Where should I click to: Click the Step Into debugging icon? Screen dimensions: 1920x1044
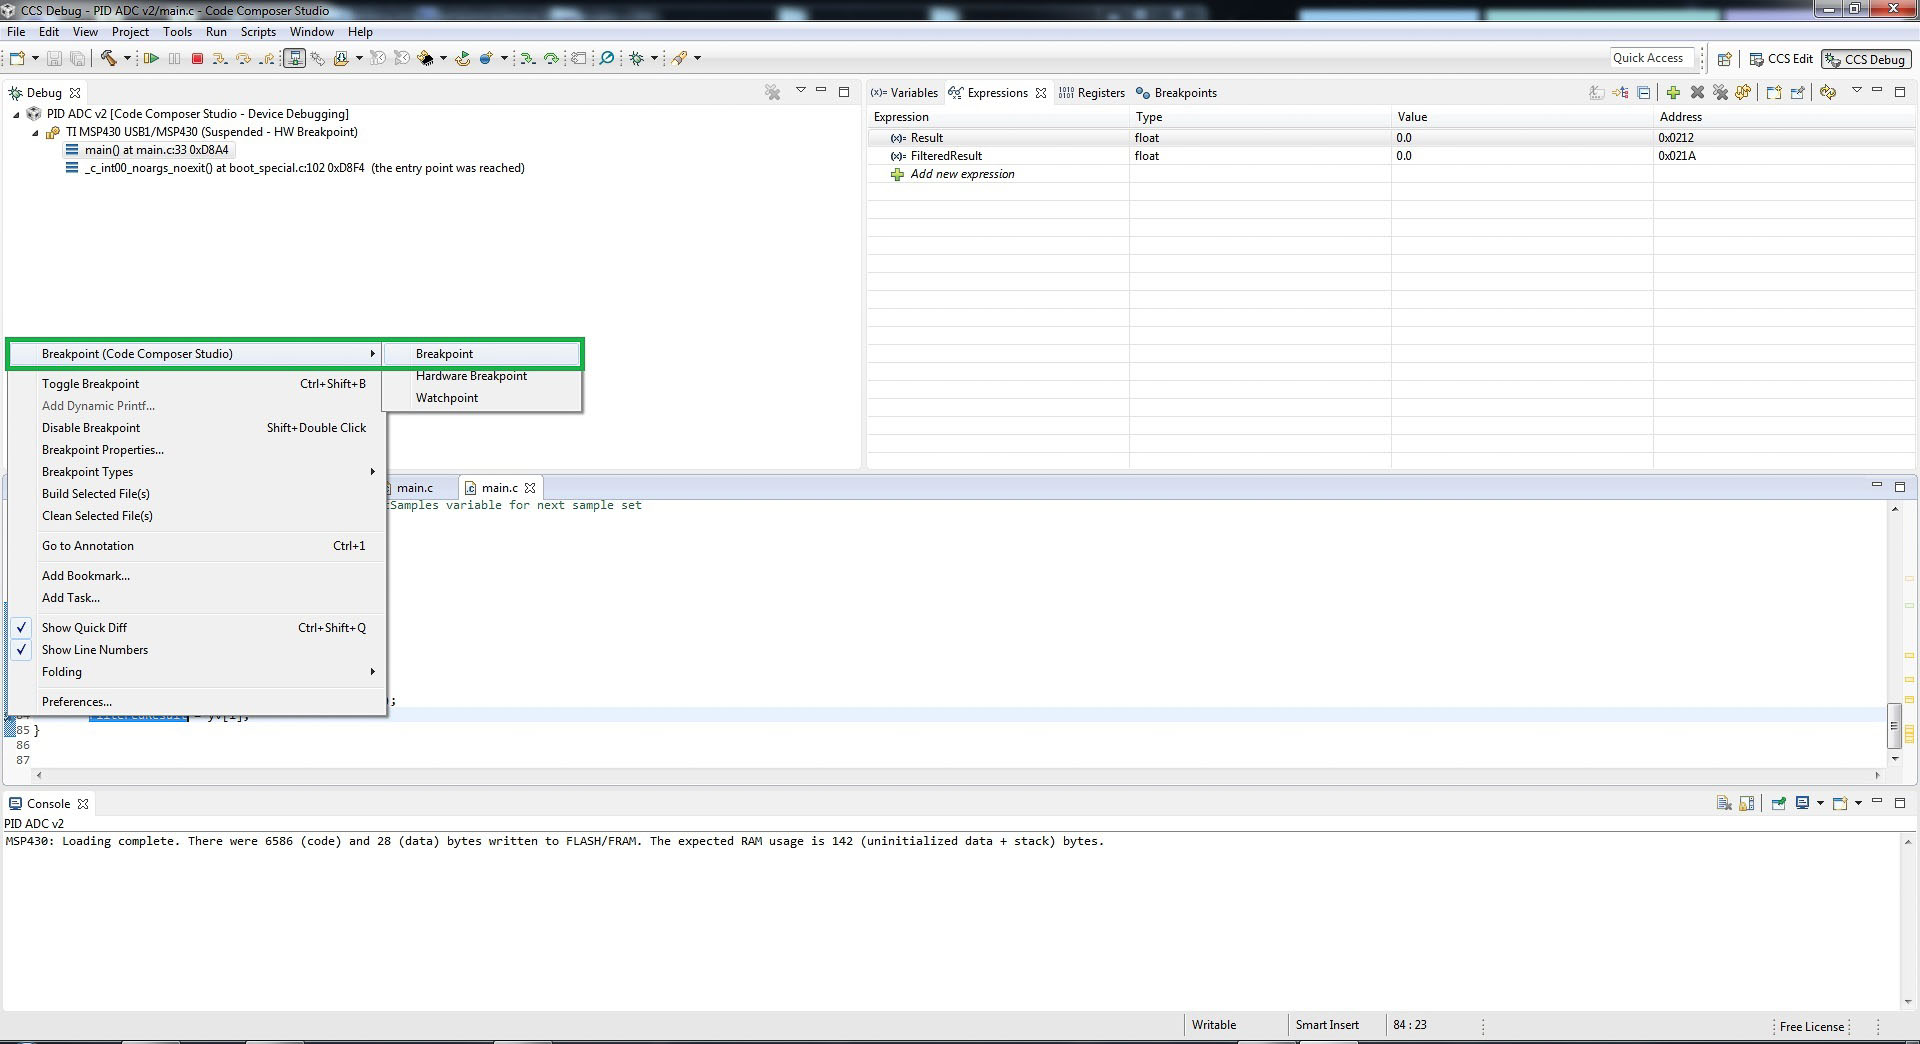[220, 58]
